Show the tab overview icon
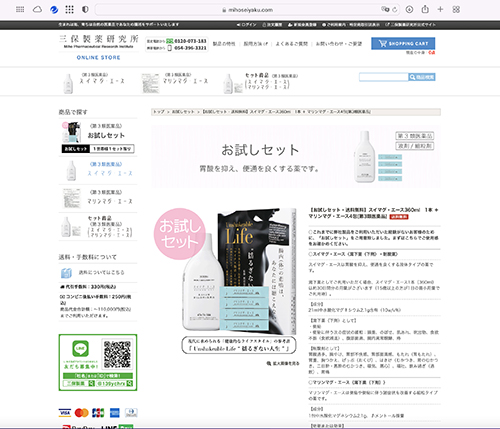The width and height of the screenshot is (500, 429). click(x=456, y=9)
